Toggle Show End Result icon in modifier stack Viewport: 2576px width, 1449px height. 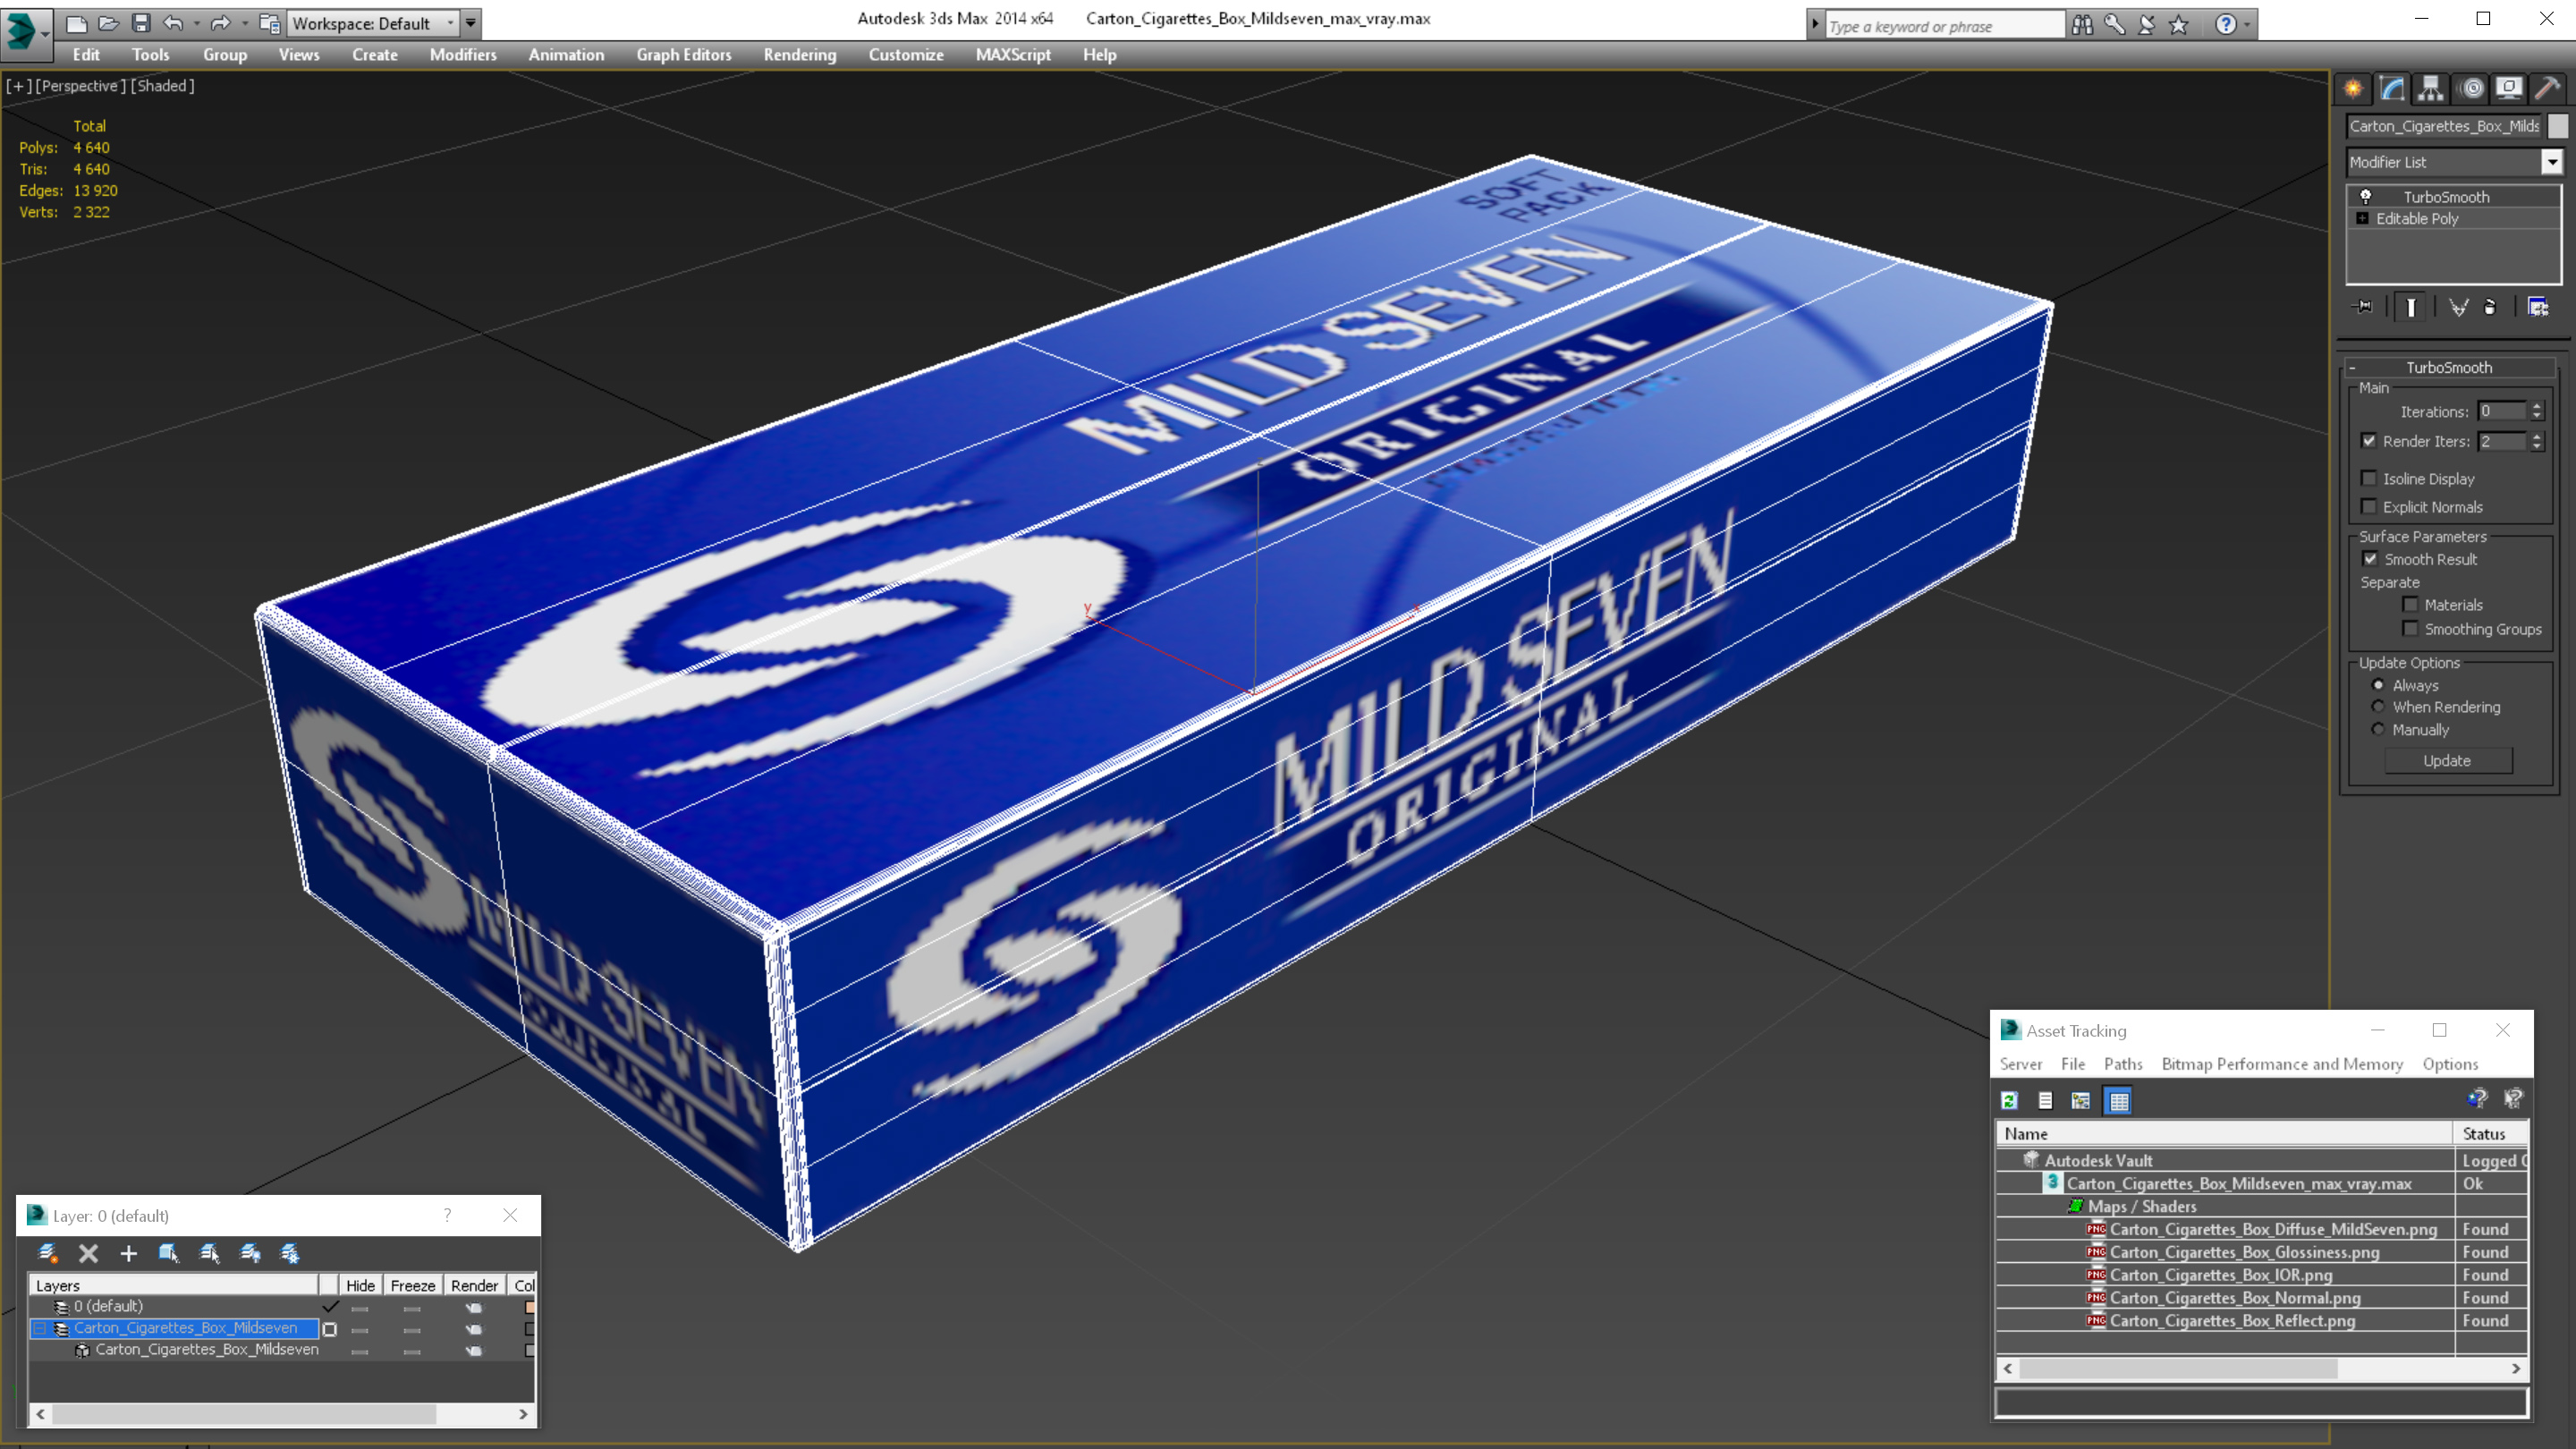(x=2411, y=307)
